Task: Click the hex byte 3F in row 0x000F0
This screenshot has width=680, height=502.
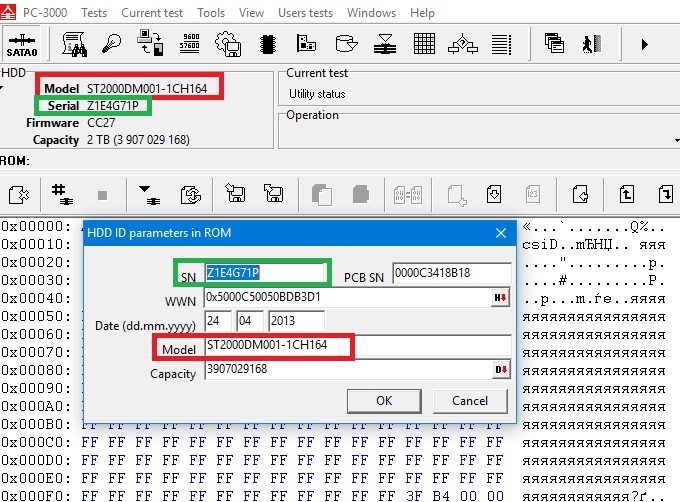Action: coord(414,496)
